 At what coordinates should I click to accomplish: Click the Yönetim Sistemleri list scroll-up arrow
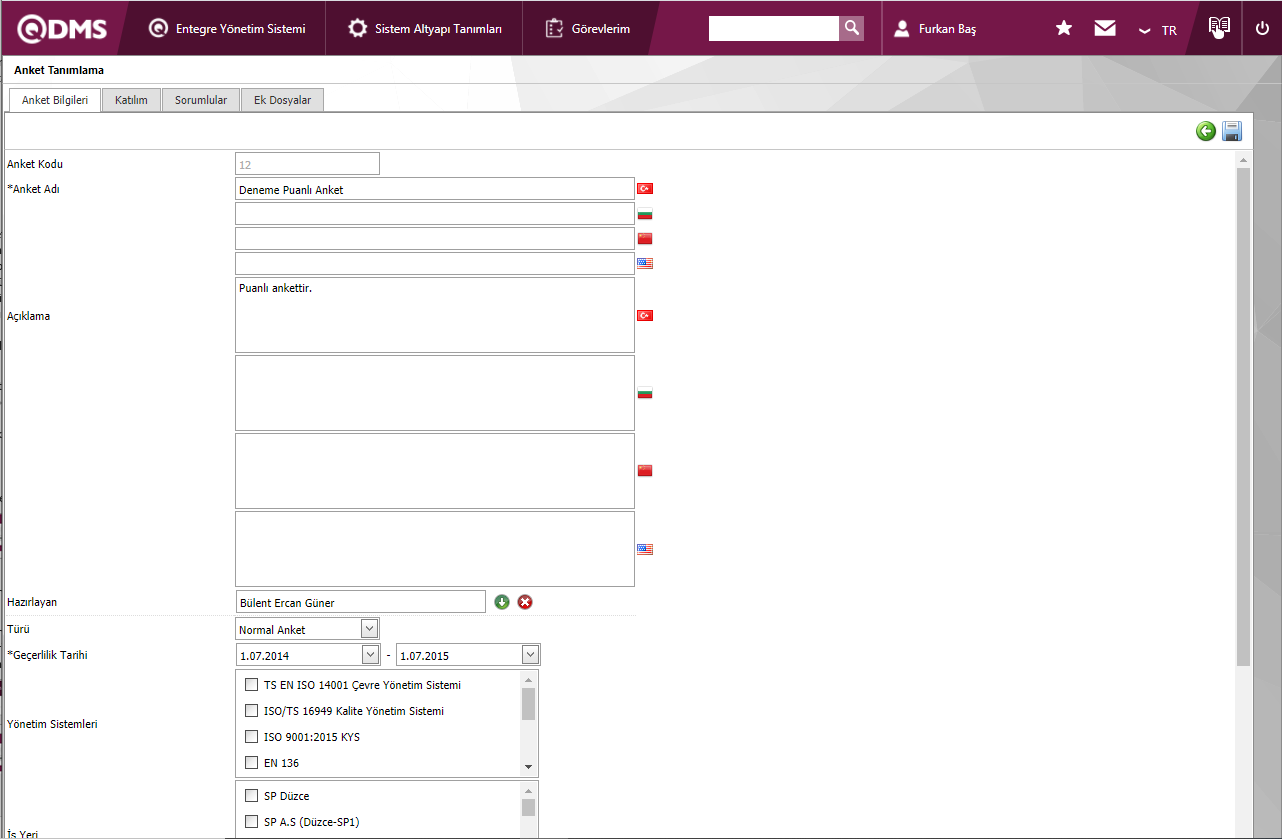528,680
